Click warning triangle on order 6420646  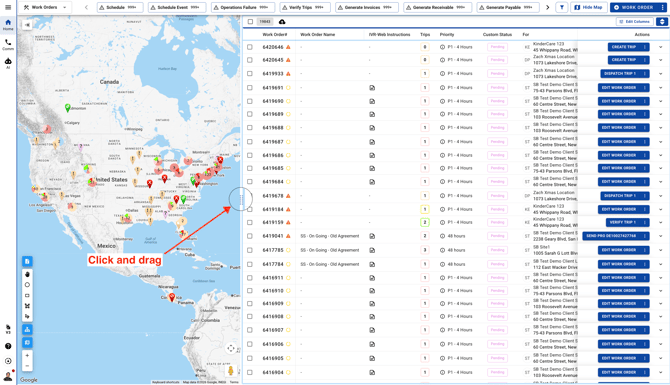click(288, 47)
